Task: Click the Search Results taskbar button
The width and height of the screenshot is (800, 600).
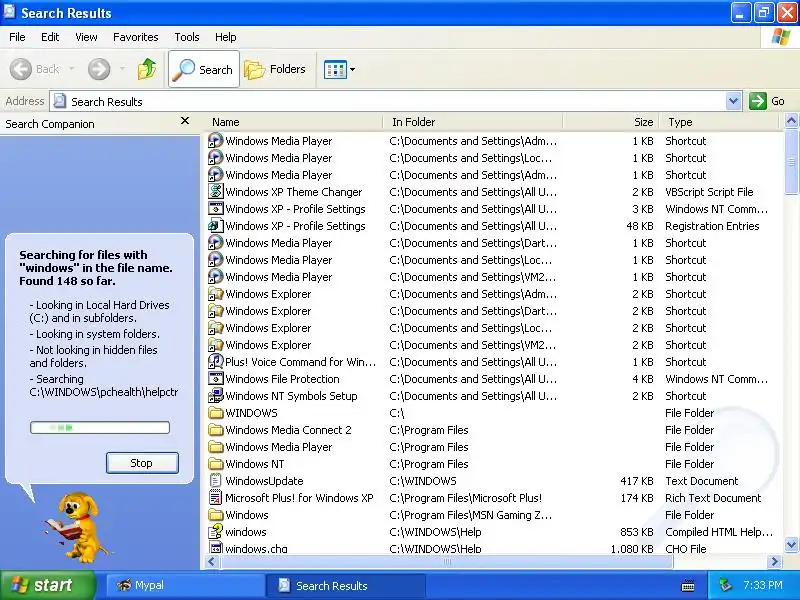Action: (x=346, y=585)
